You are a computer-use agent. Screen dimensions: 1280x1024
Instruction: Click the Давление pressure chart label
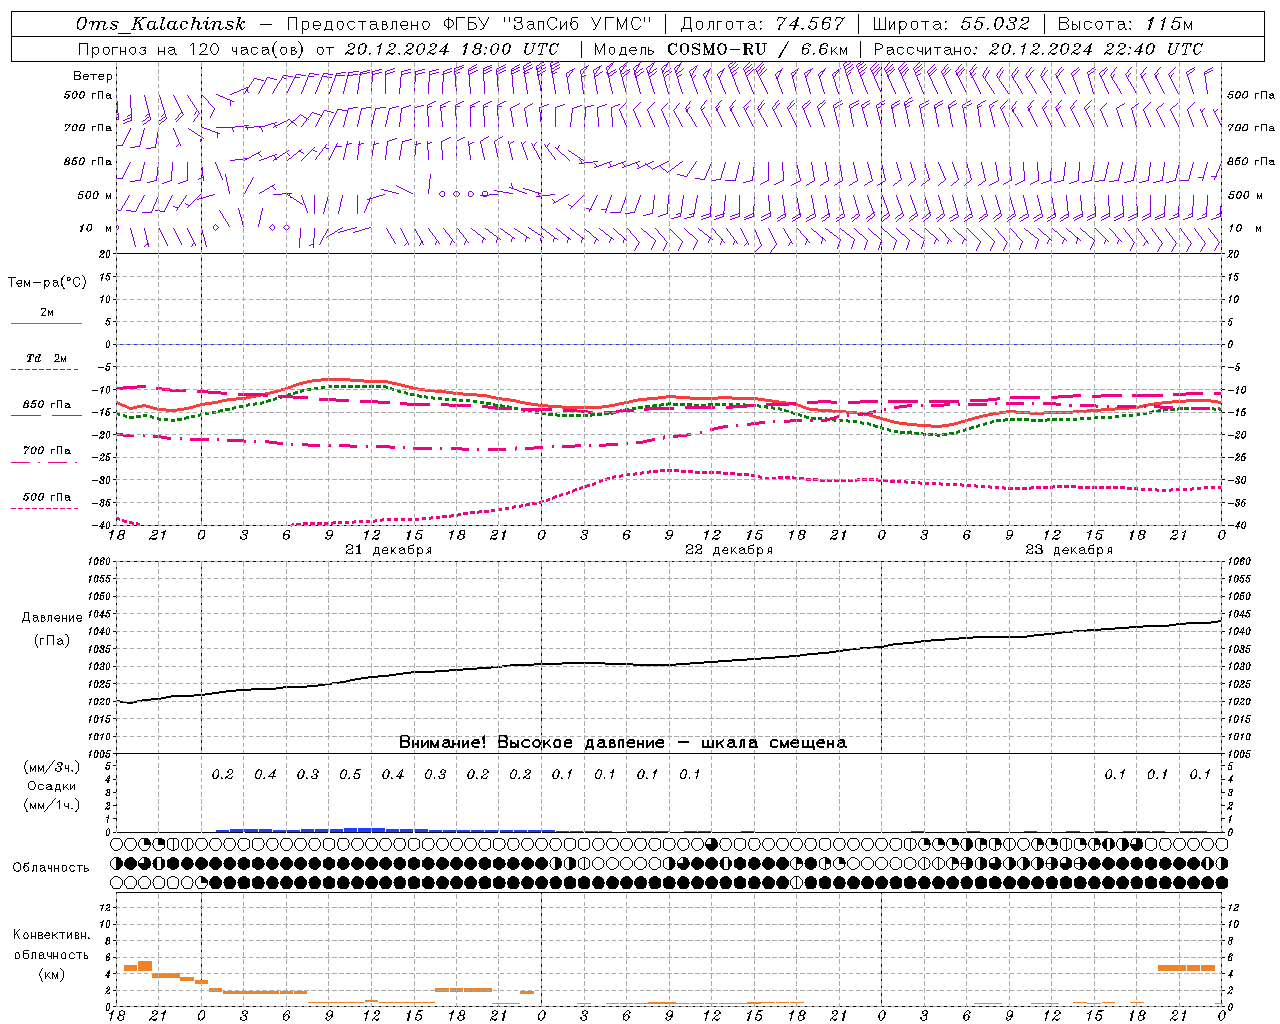click(52, 618)
